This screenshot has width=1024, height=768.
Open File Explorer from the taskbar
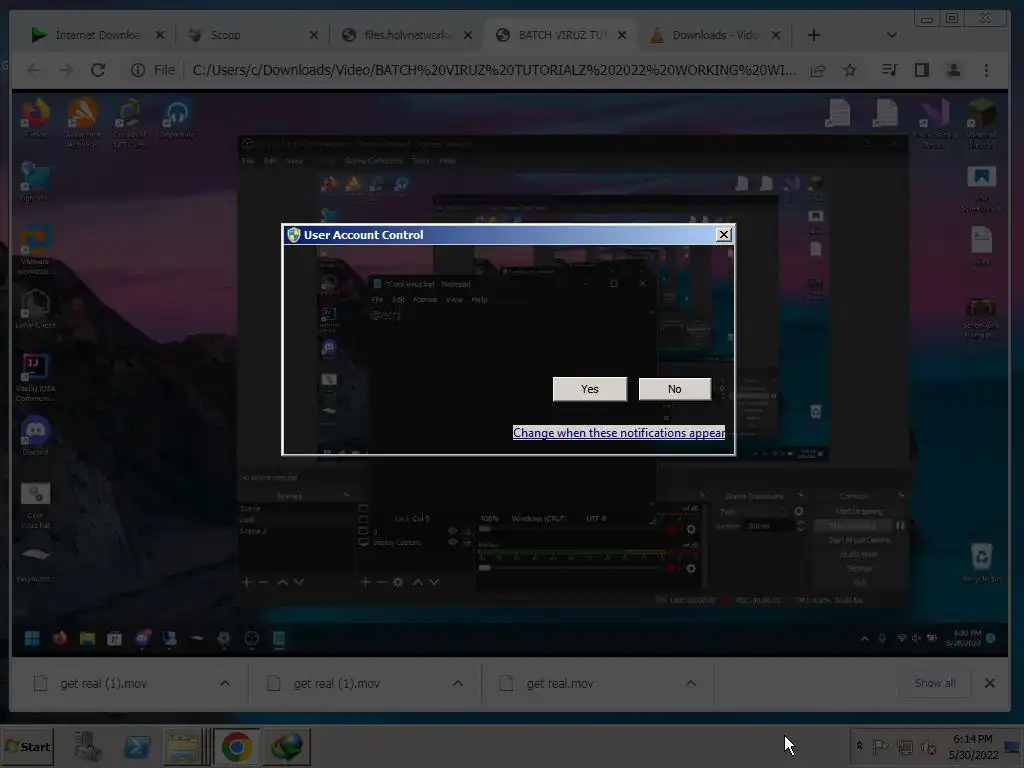tap(184, 746)
